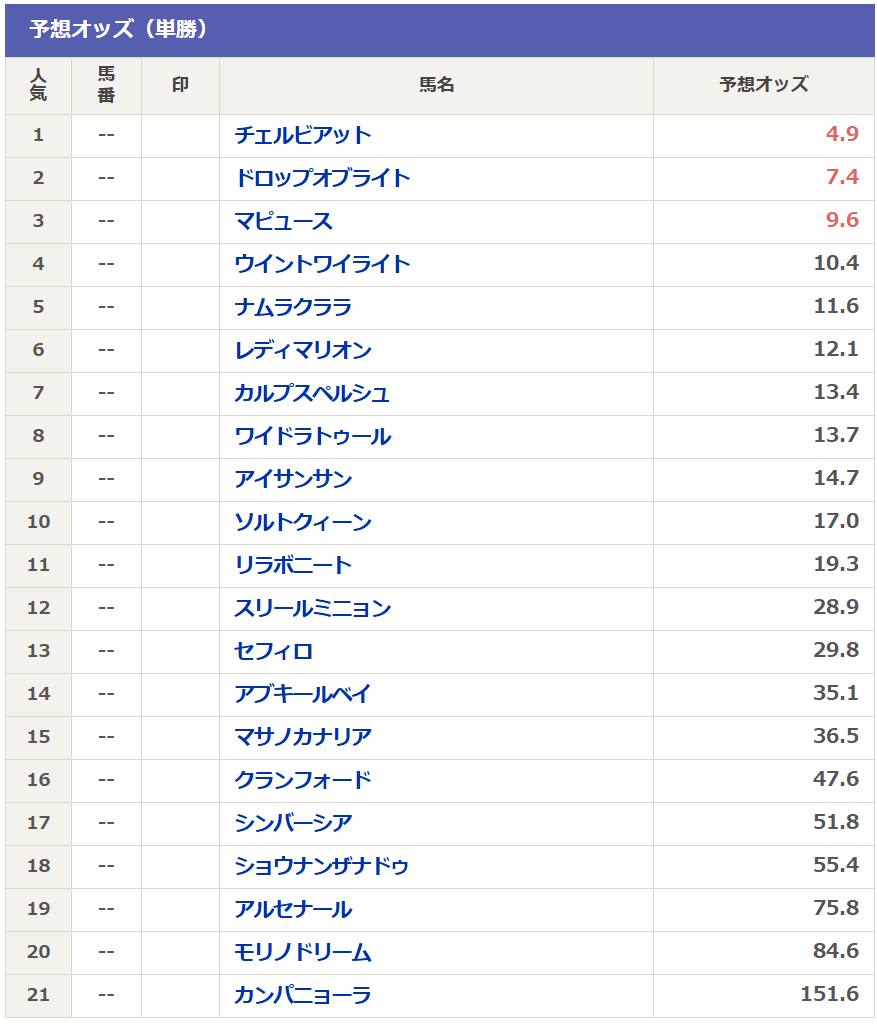The image size is (877, 1027).
Task: Click the 予想オッズ column header
Action: click(763, 86)
